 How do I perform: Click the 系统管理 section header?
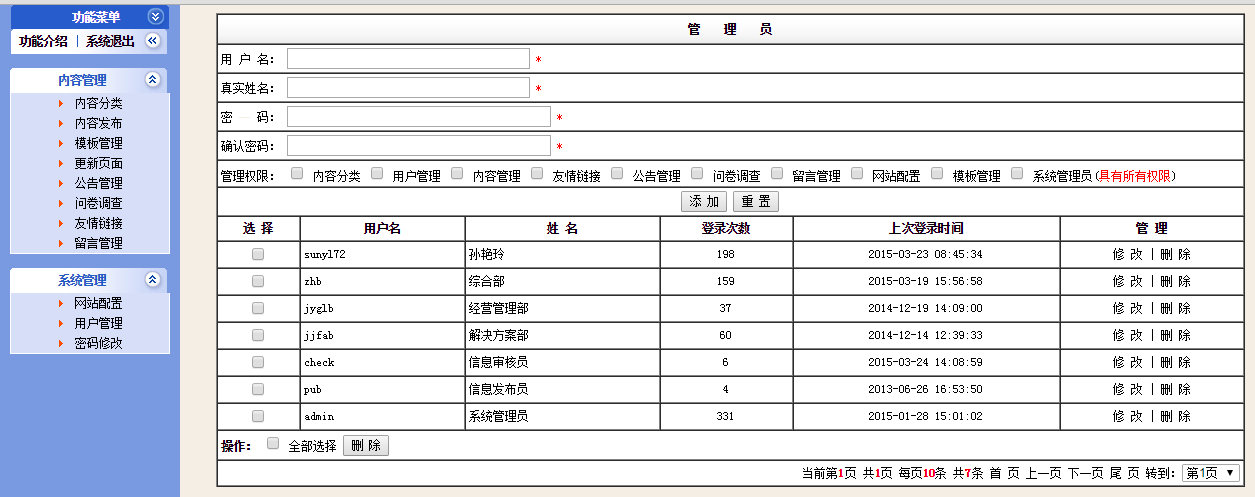(x=82, y=280)
